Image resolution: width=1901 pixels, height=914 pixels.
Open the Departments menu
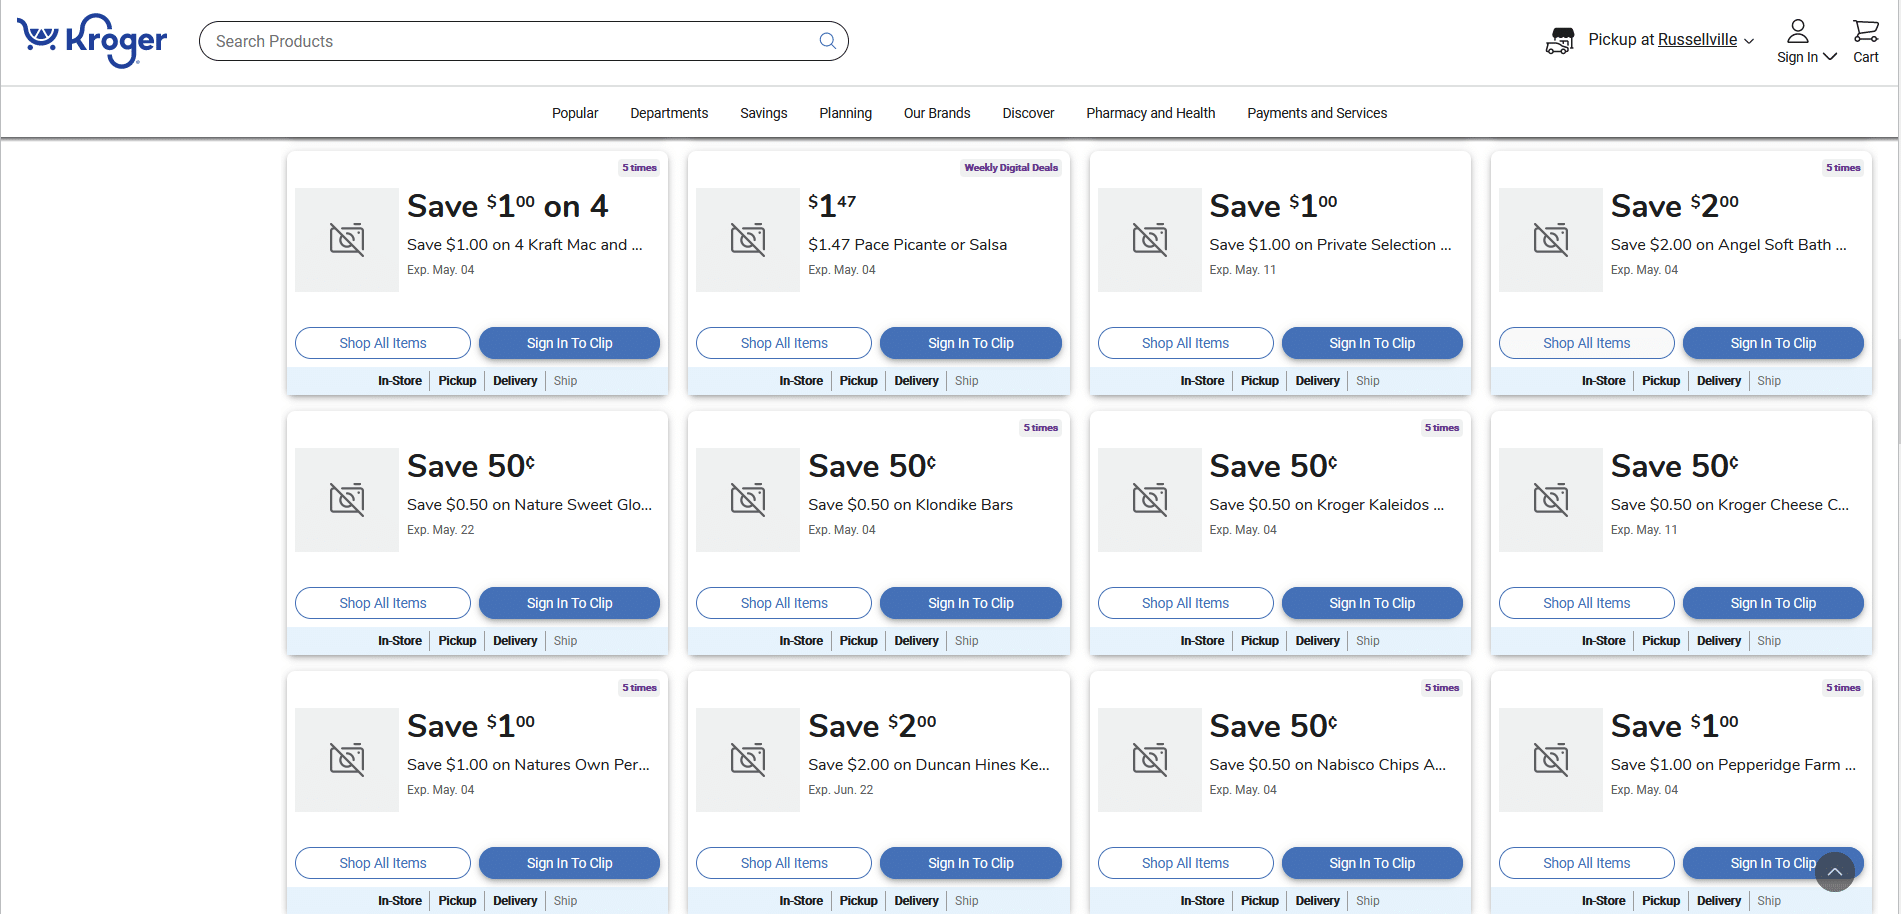point(669,113)
